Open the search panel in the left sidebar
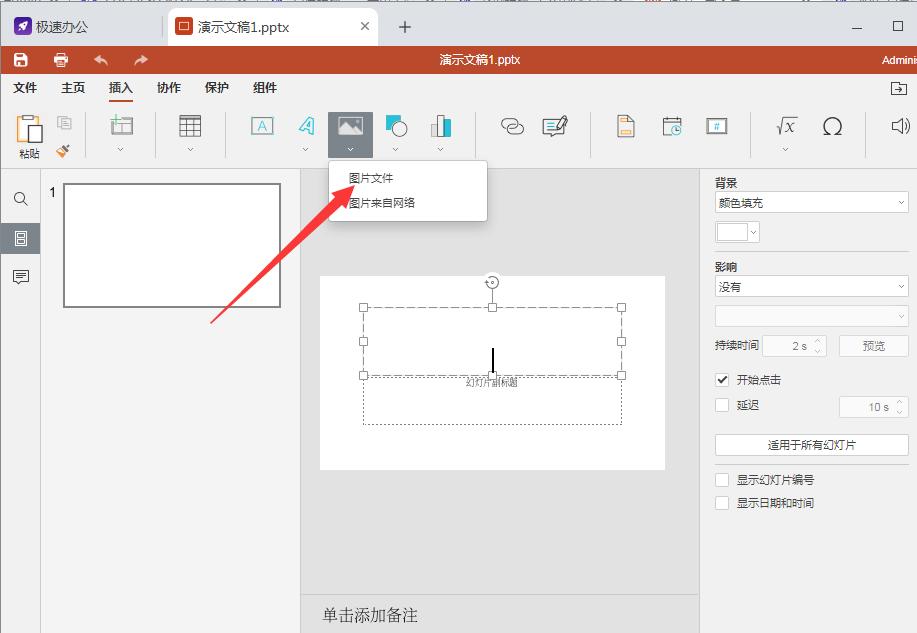This screenshot has height=633, width=917. [20, 198]
